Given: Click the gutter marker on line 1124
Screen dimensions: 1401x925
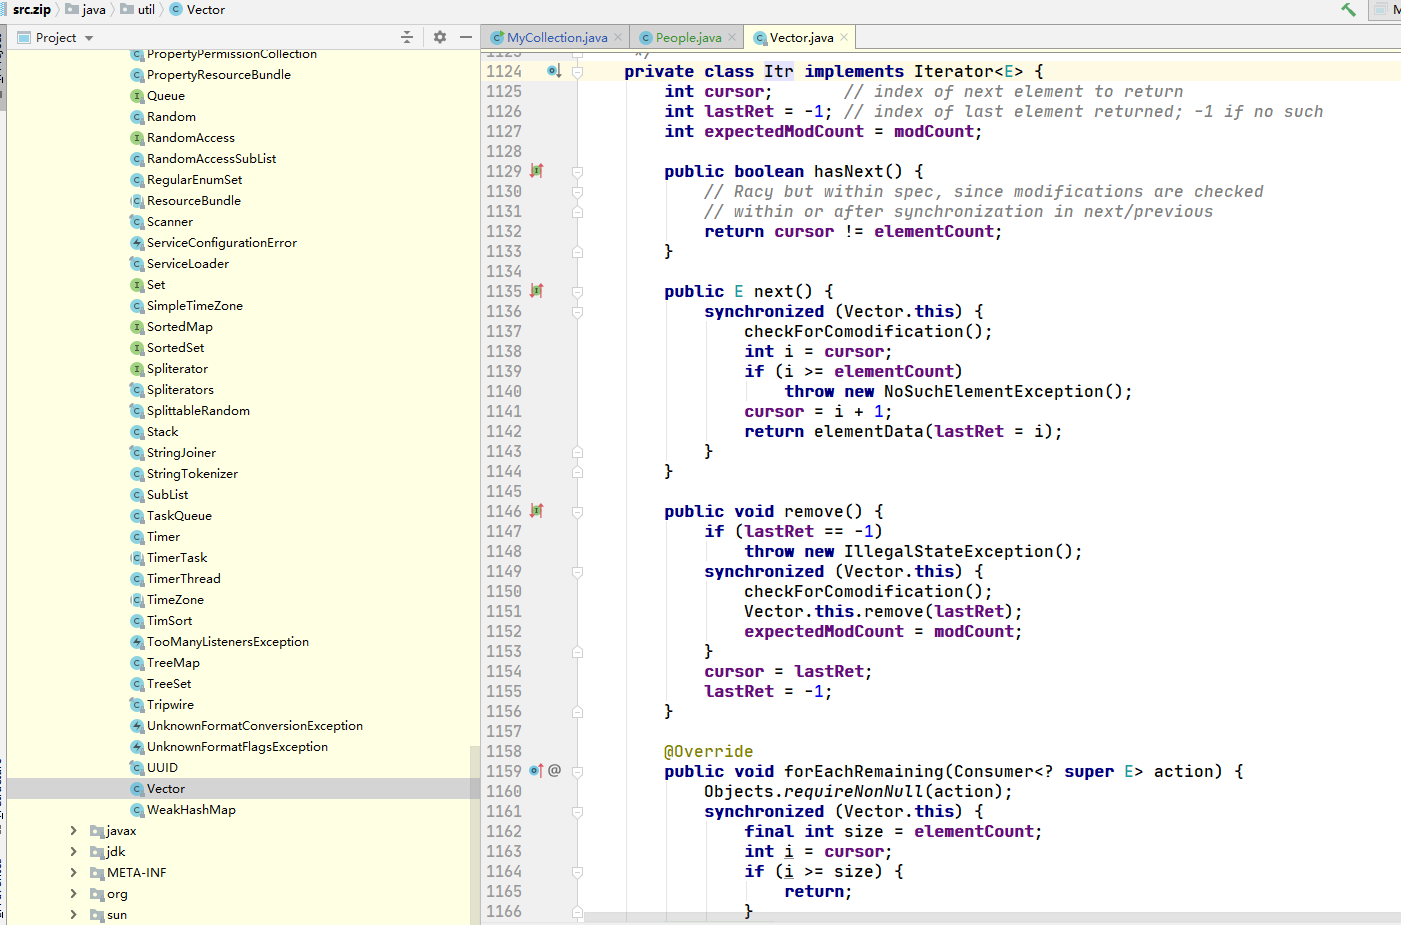Looking at the screenshot, I should pyautogui.click(x=553, y=71).
